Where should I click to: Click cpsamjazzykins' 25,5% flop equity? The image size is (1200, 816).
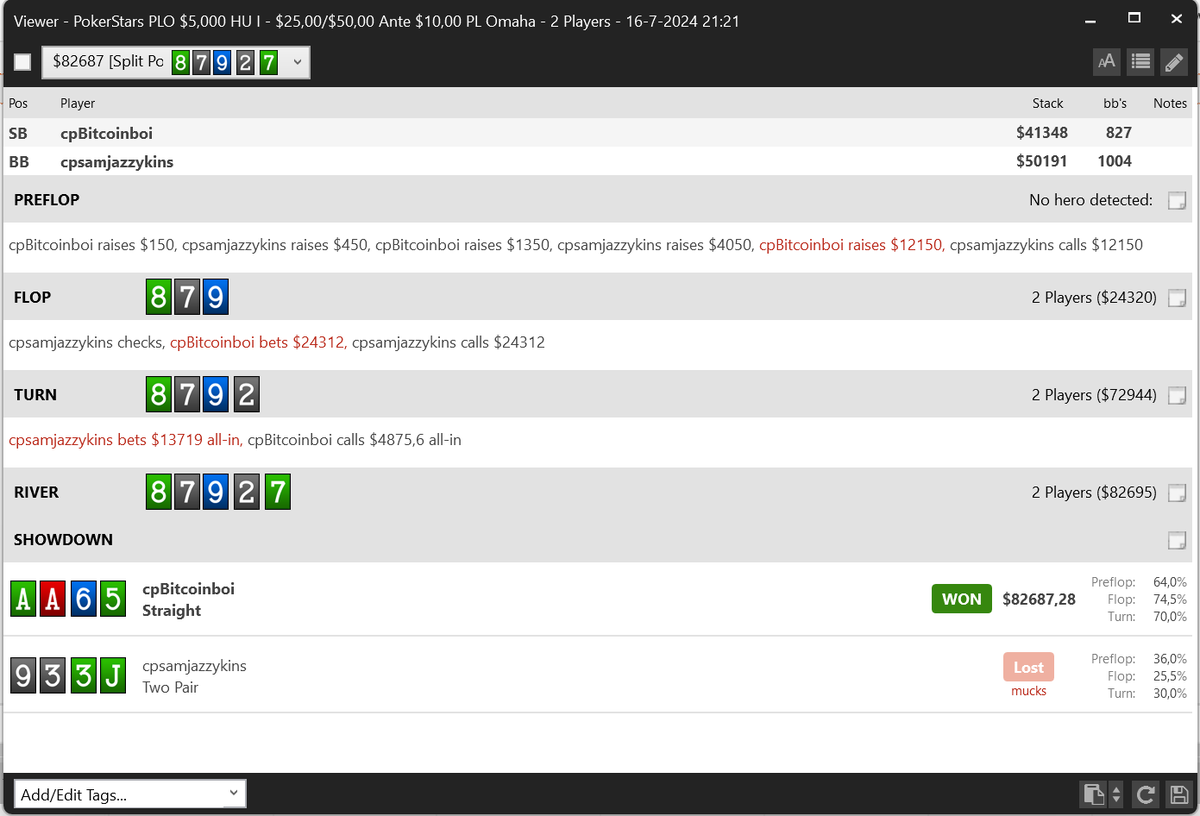click(1169, 676)
